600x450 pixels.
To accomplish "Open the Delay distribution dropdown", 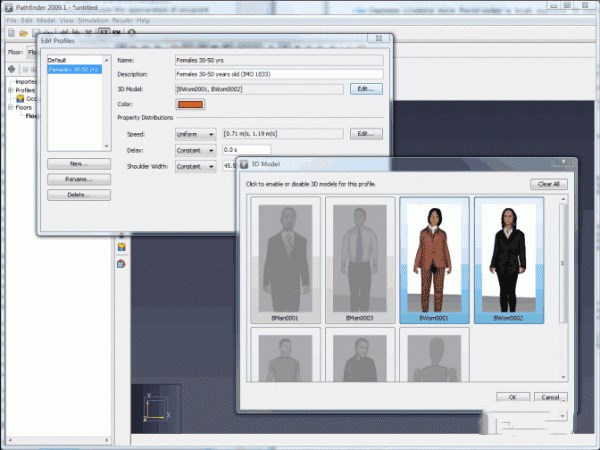I will (x=197, y=150).
